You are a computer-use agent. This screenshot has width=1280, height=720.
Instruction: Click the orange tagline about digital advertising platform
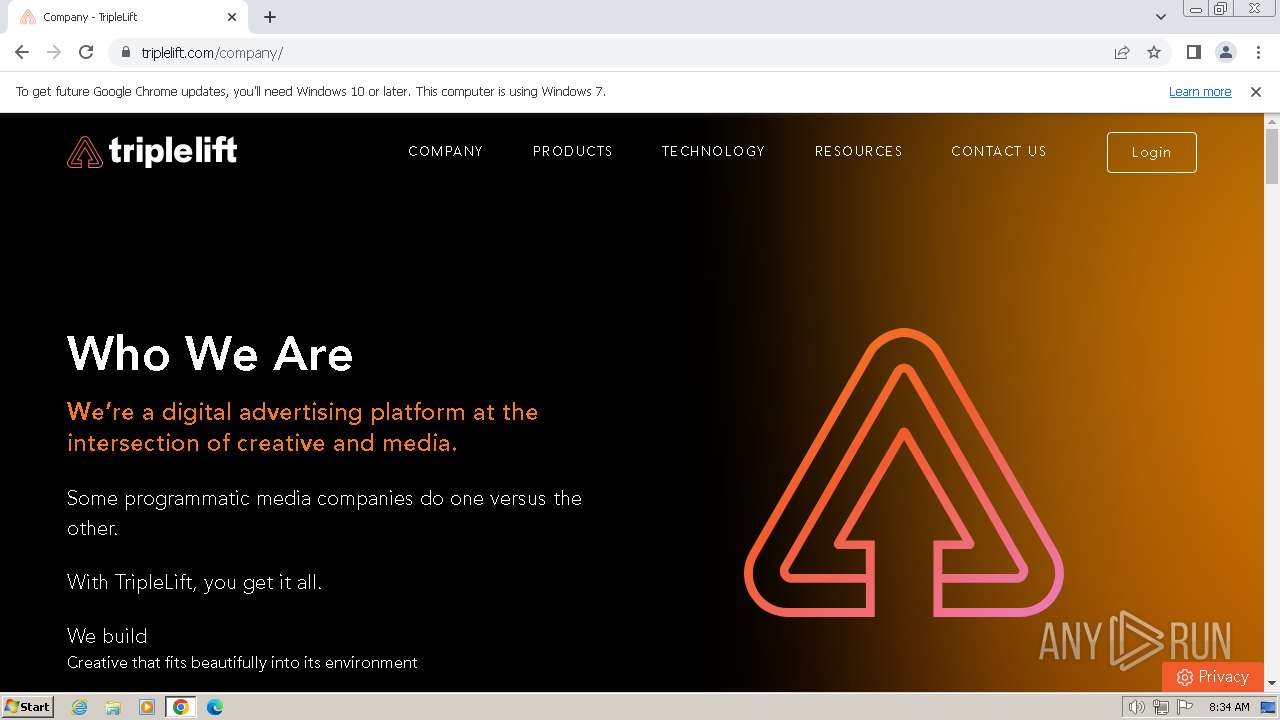303,427
